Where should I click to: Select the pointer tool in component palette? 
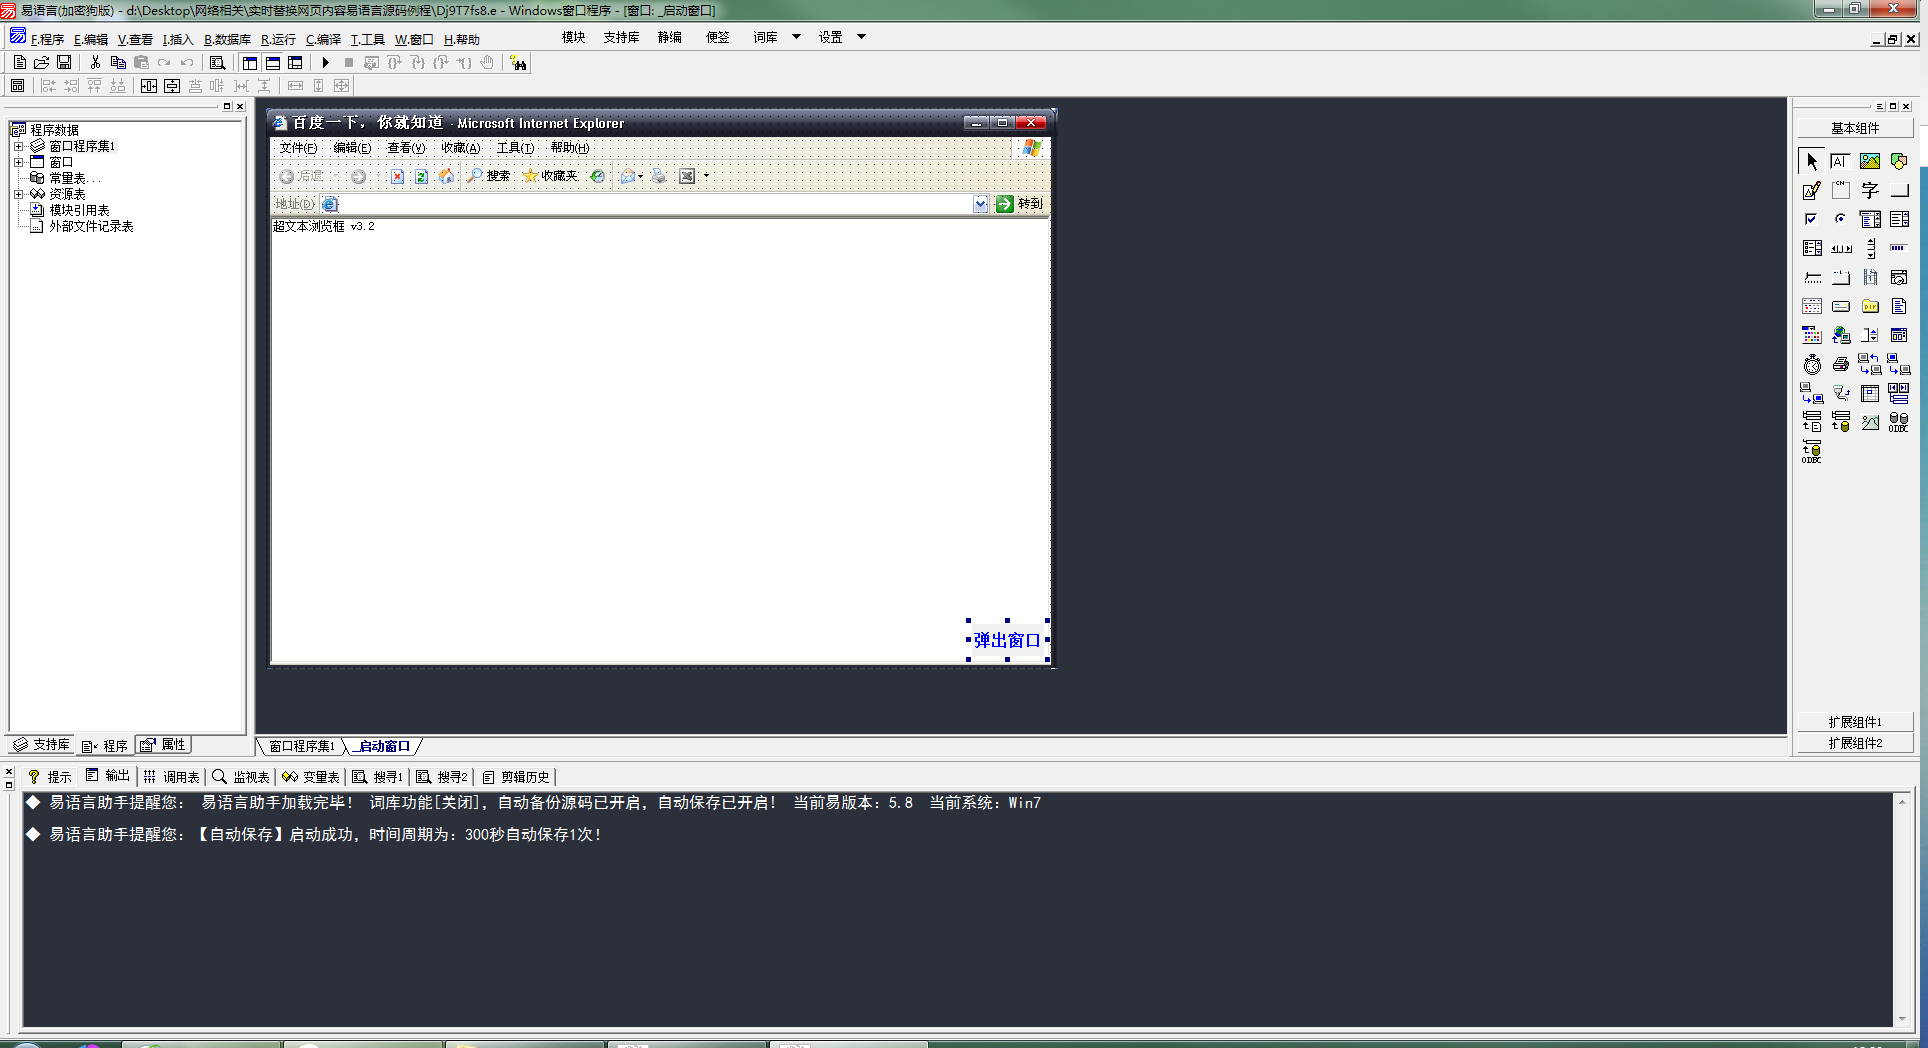click(x=1812, y=161)
